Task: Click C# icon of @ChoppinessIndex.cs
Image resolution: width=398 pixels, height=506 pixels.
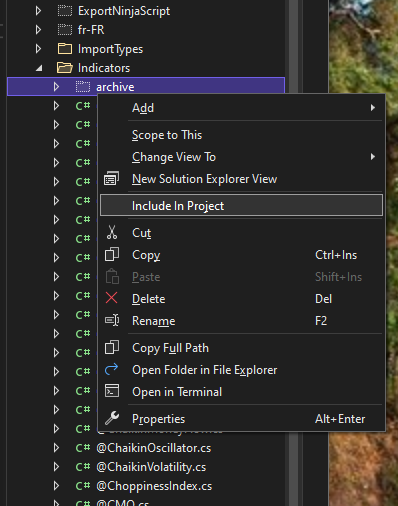Action: pos(83,486)
